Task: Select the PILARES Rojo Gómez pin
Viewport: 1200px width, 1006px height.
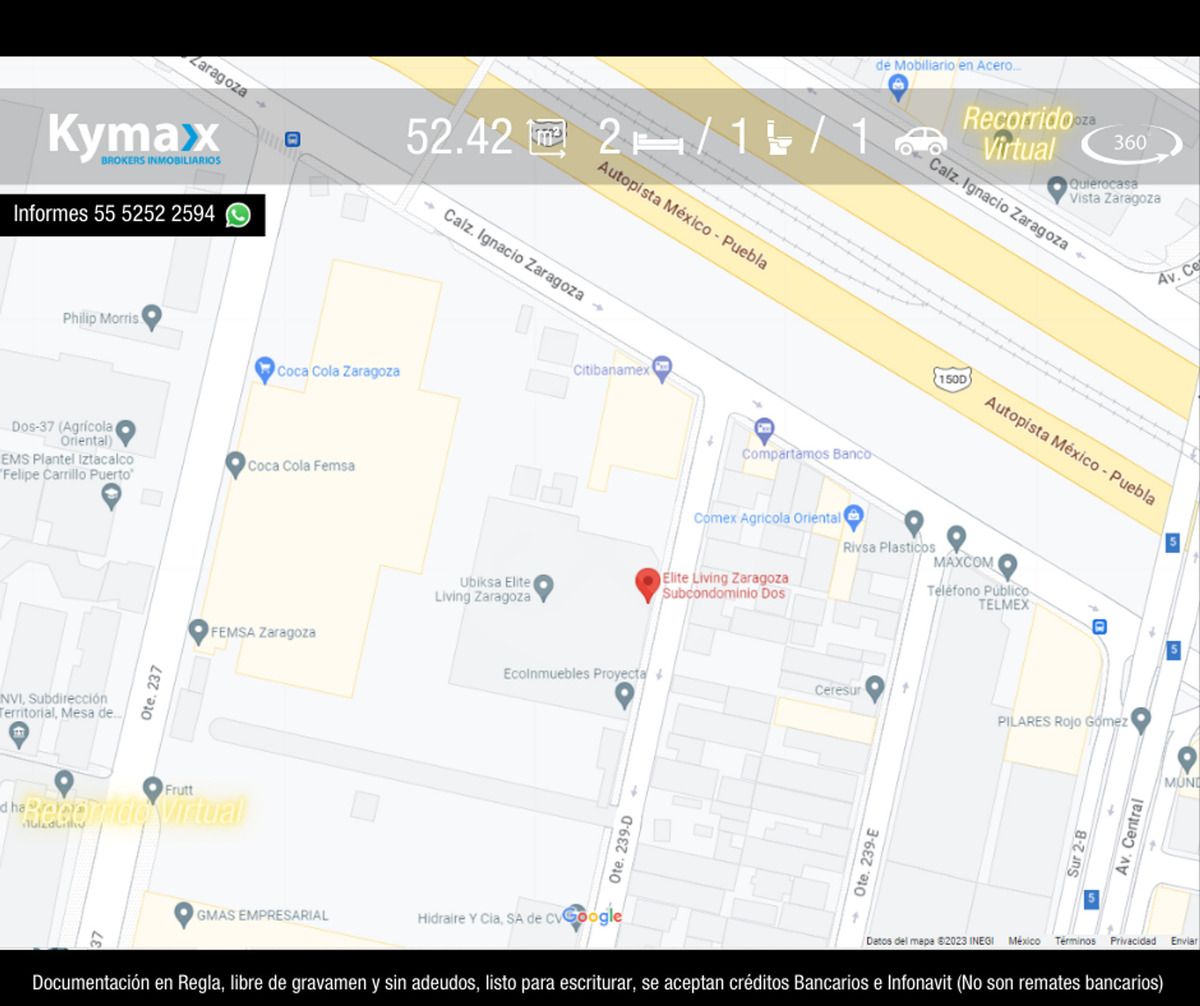Action: point(1141,719)
